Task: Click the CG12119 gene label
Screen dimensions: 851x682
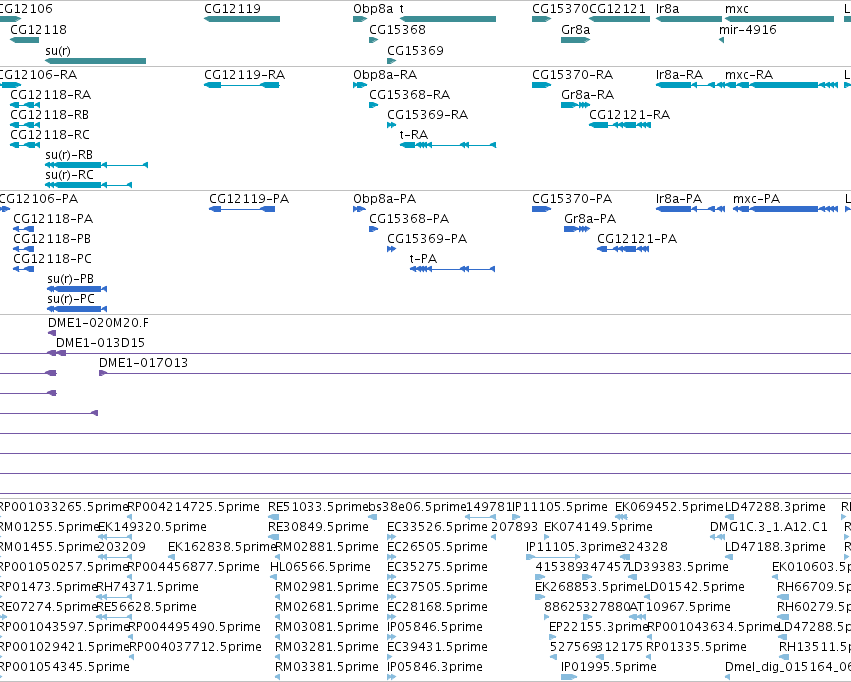Action: tap(232, 9)
